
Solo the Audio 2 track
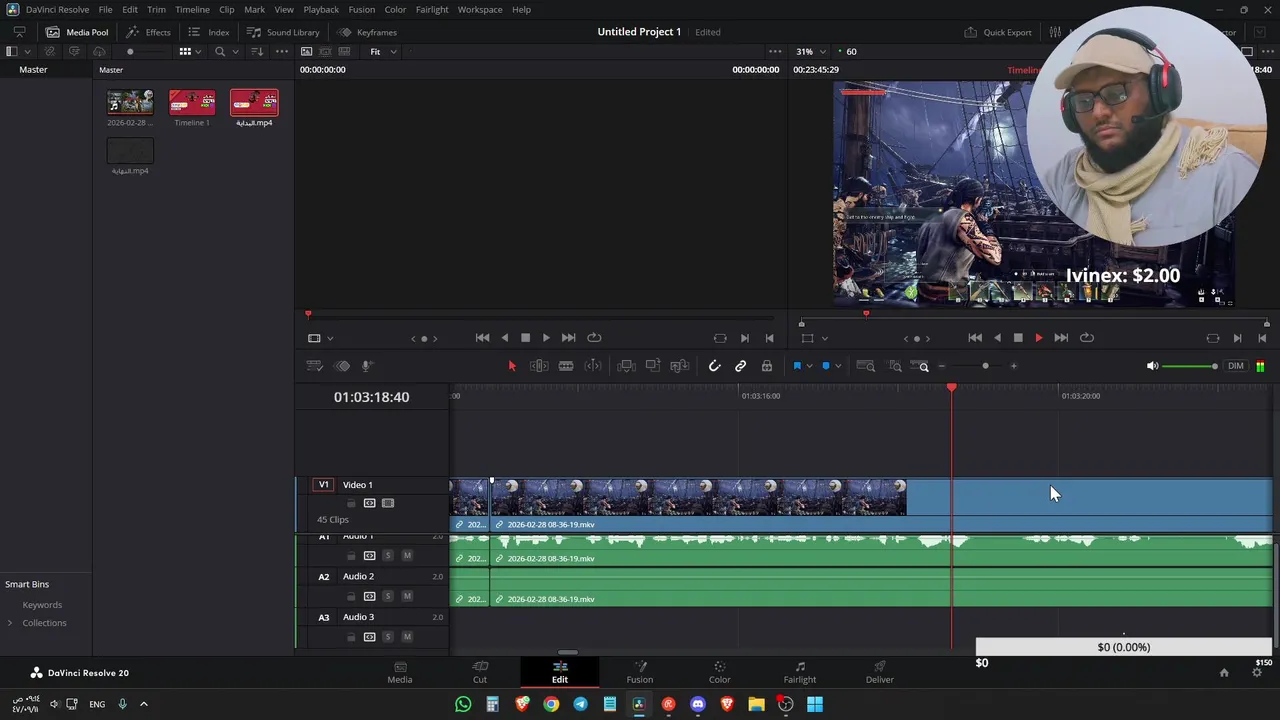tap(388, 596)
